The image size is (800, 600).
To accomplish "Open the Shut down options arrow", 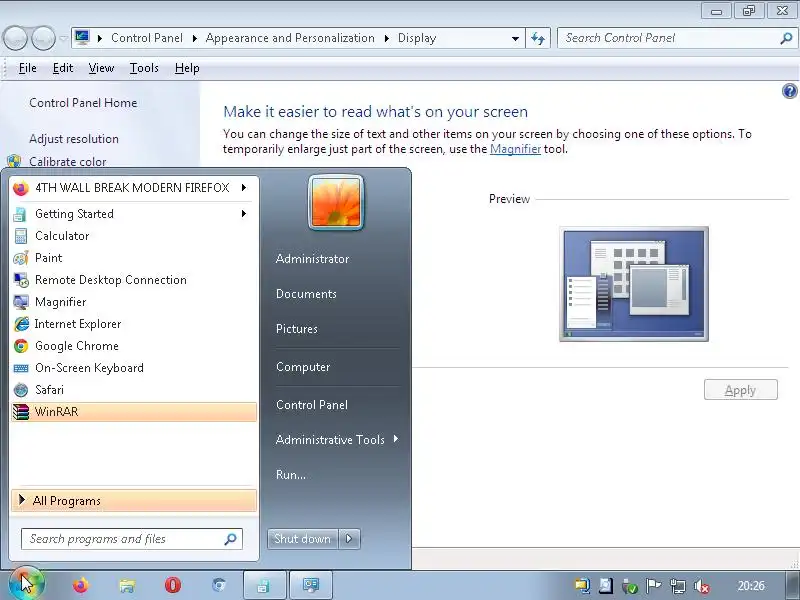I will 349,539.
